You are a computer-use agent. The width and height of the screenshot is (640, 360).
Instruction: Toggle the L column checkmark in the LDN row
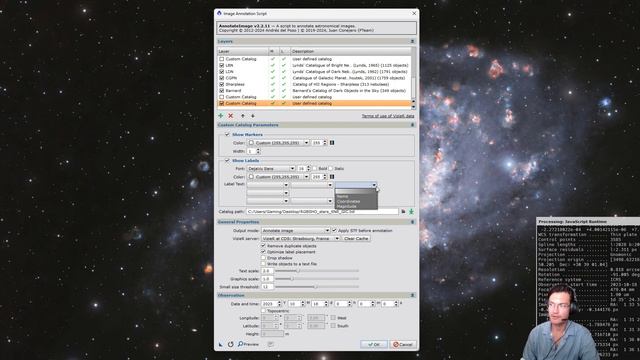pos(284,71)
